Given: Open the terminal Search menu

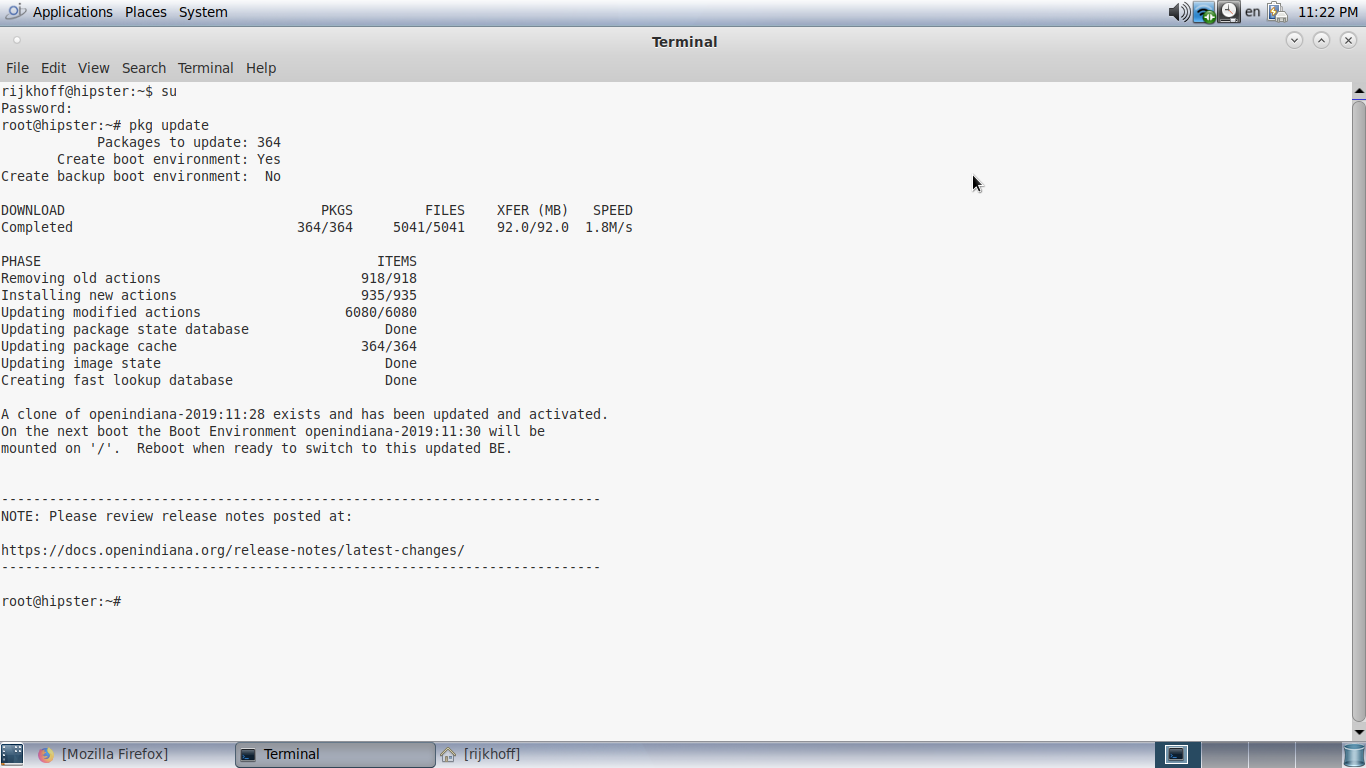Looking at the screenshot, I should click(x=144, y=68).
